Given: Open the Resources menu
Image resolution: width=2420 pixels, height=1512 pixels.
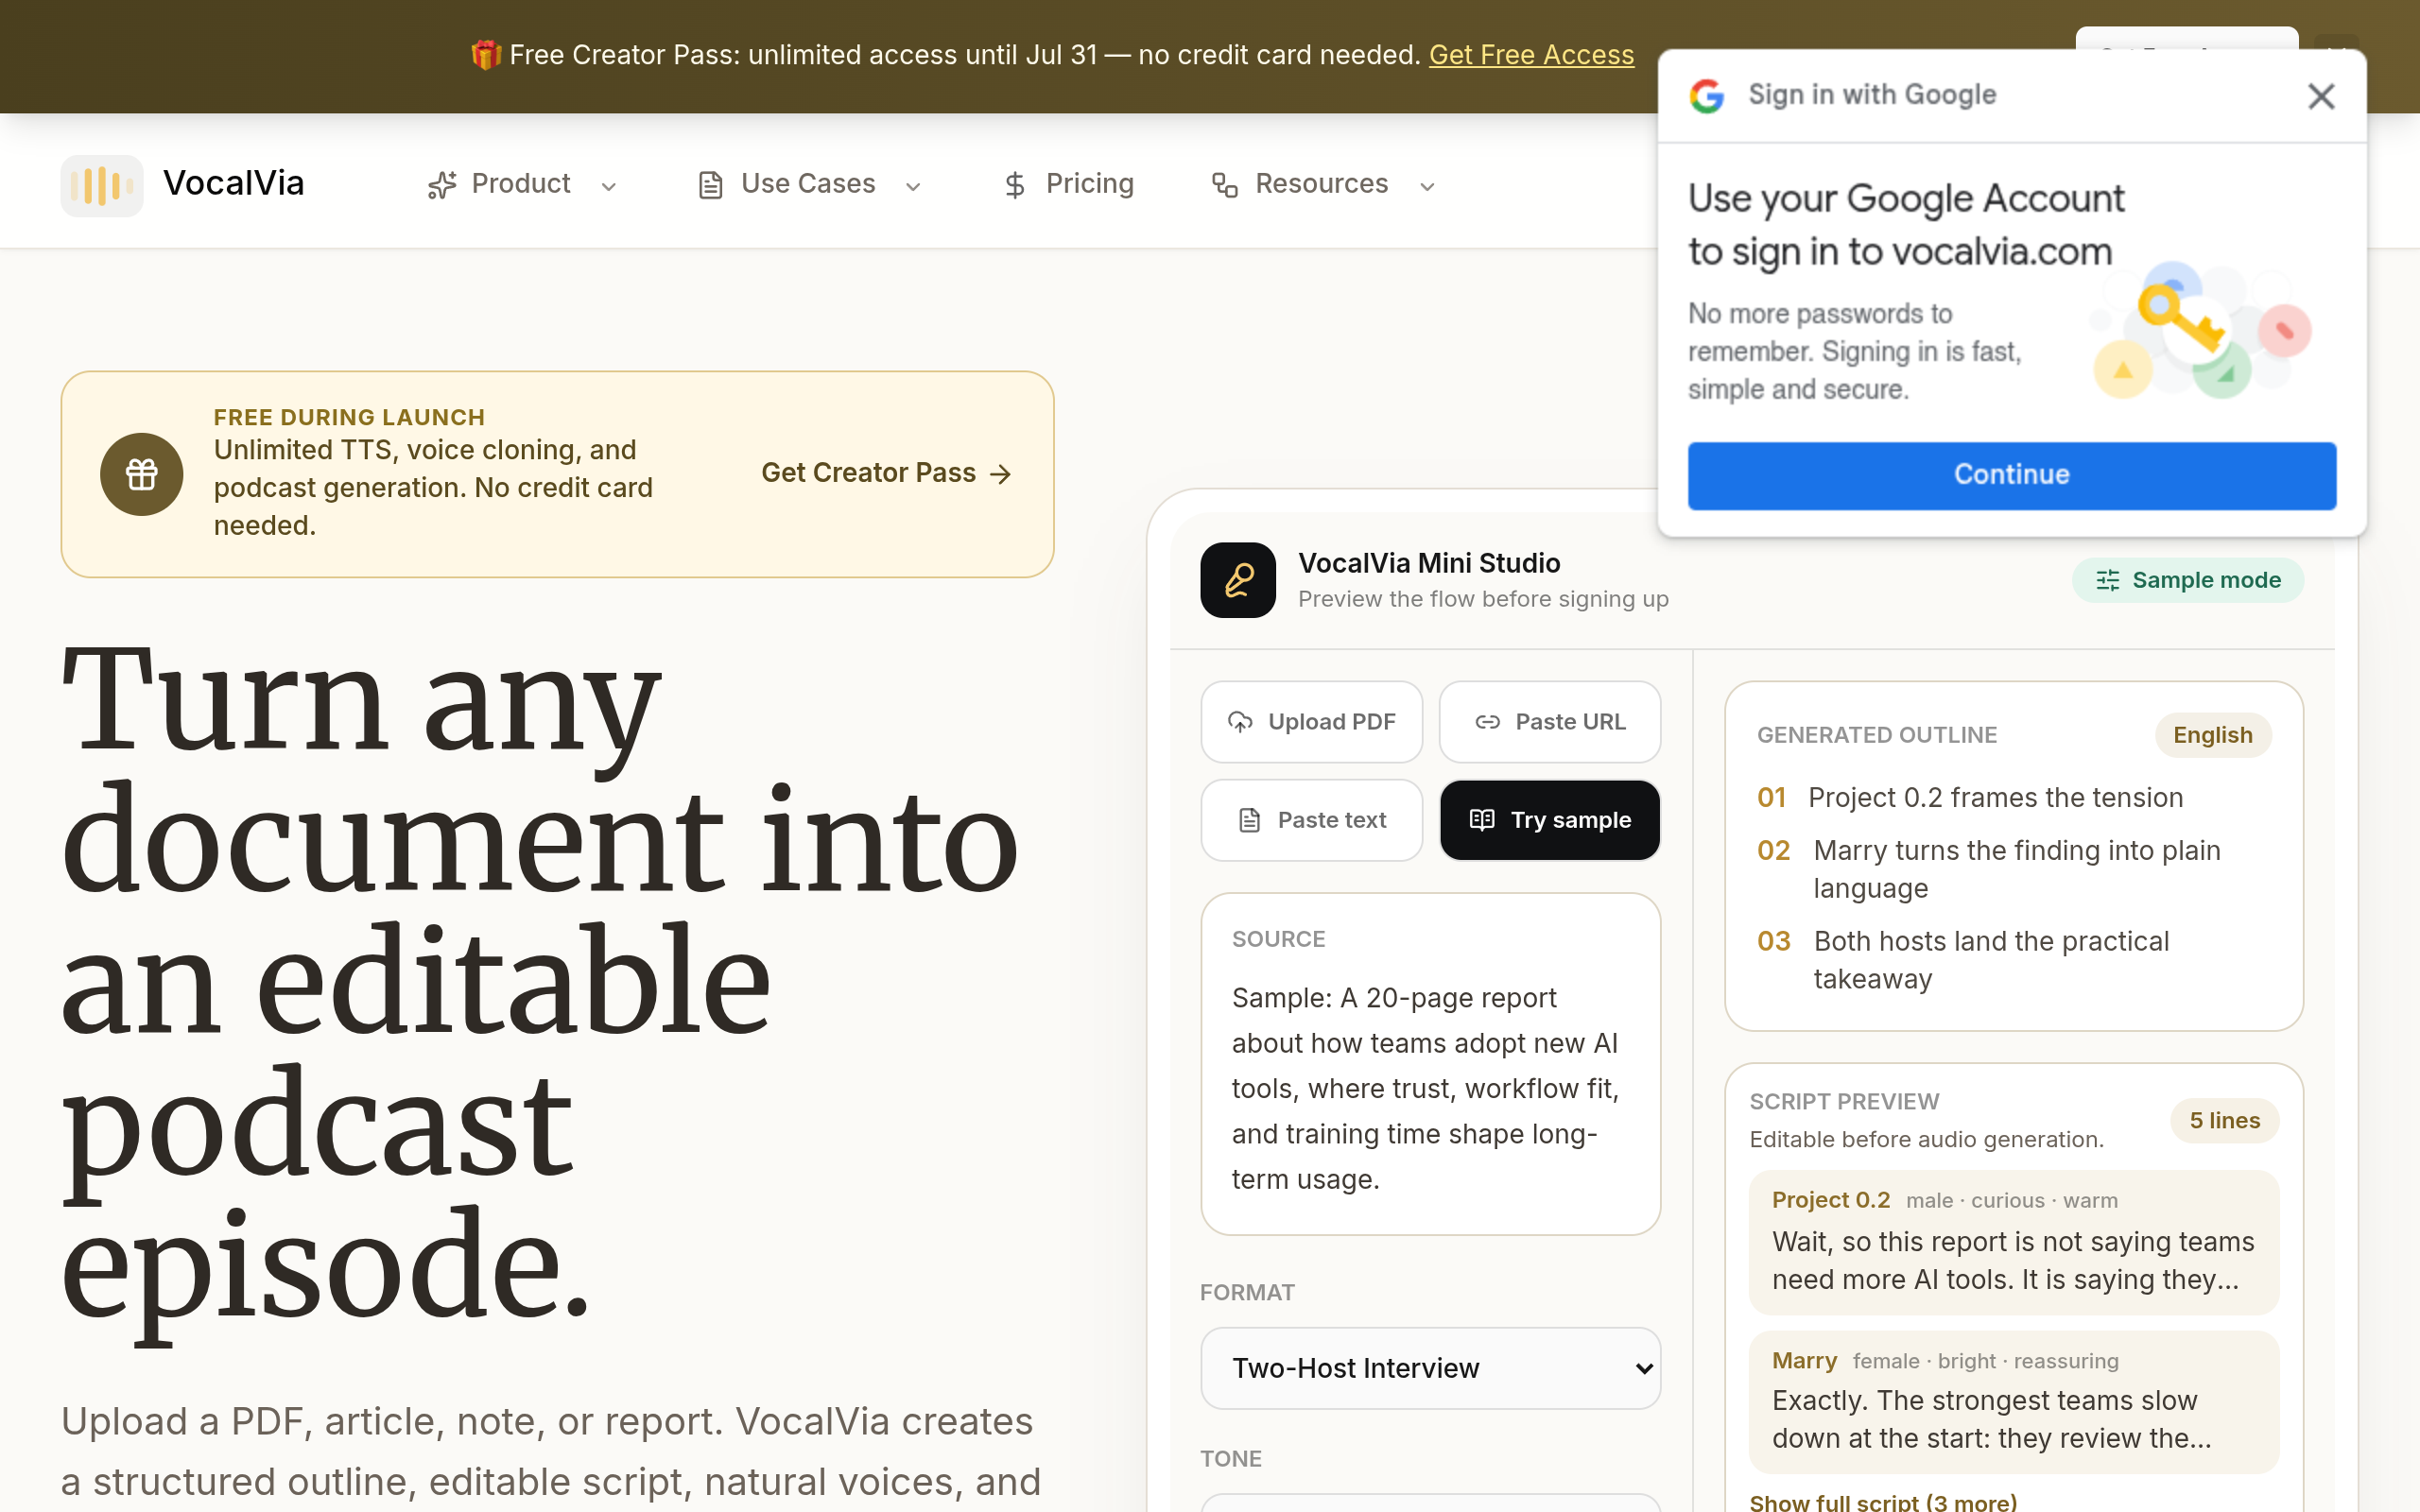Looking at the screenshot, I should tap(1323, 185).
